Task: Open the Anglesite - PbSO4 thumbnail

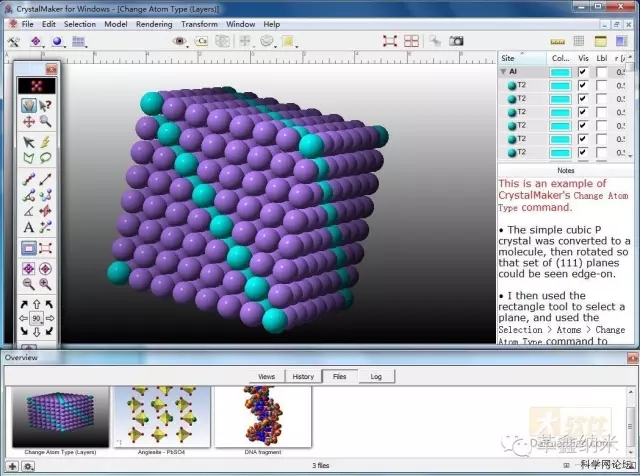Action: point(161,418)
